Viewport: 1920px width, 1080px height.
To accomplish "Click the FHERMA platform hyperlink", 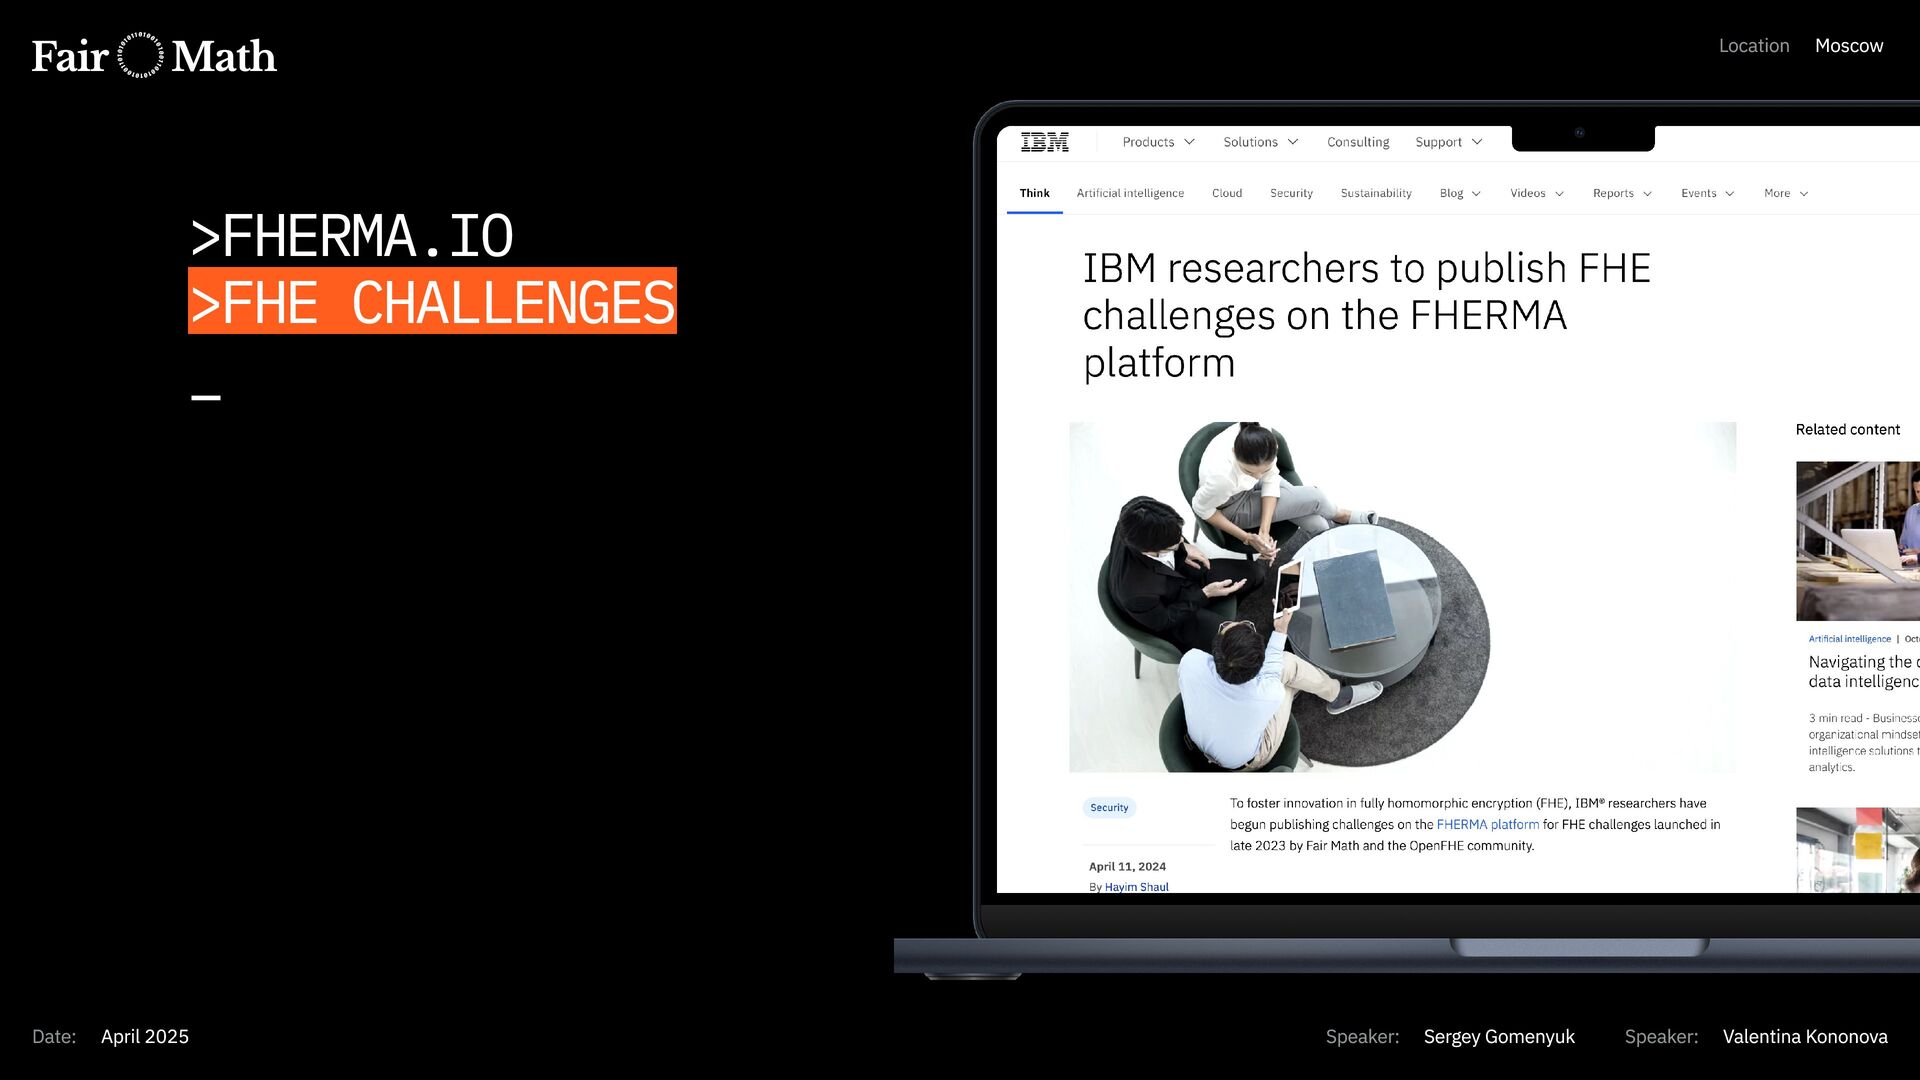I will coord(1487,824).
